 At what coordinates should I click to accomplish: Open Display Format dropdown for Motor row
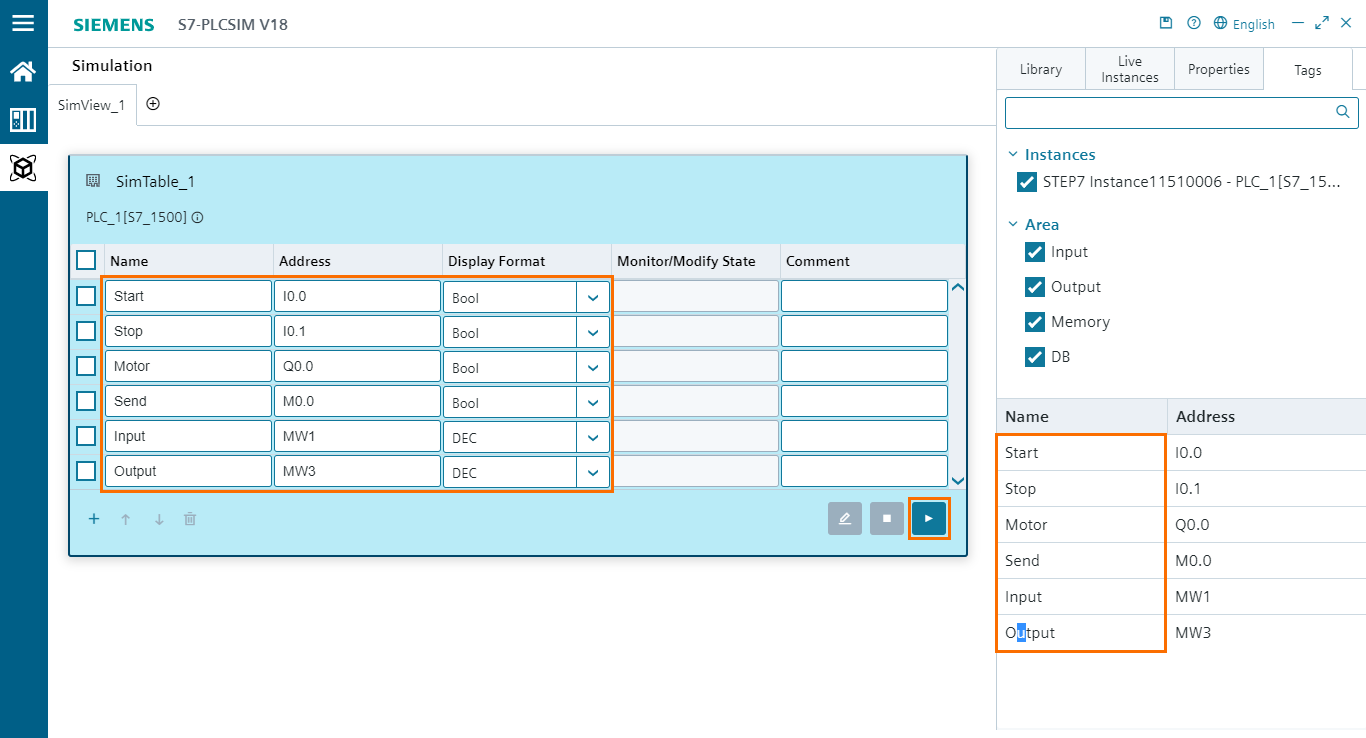(x=593, y=367)
